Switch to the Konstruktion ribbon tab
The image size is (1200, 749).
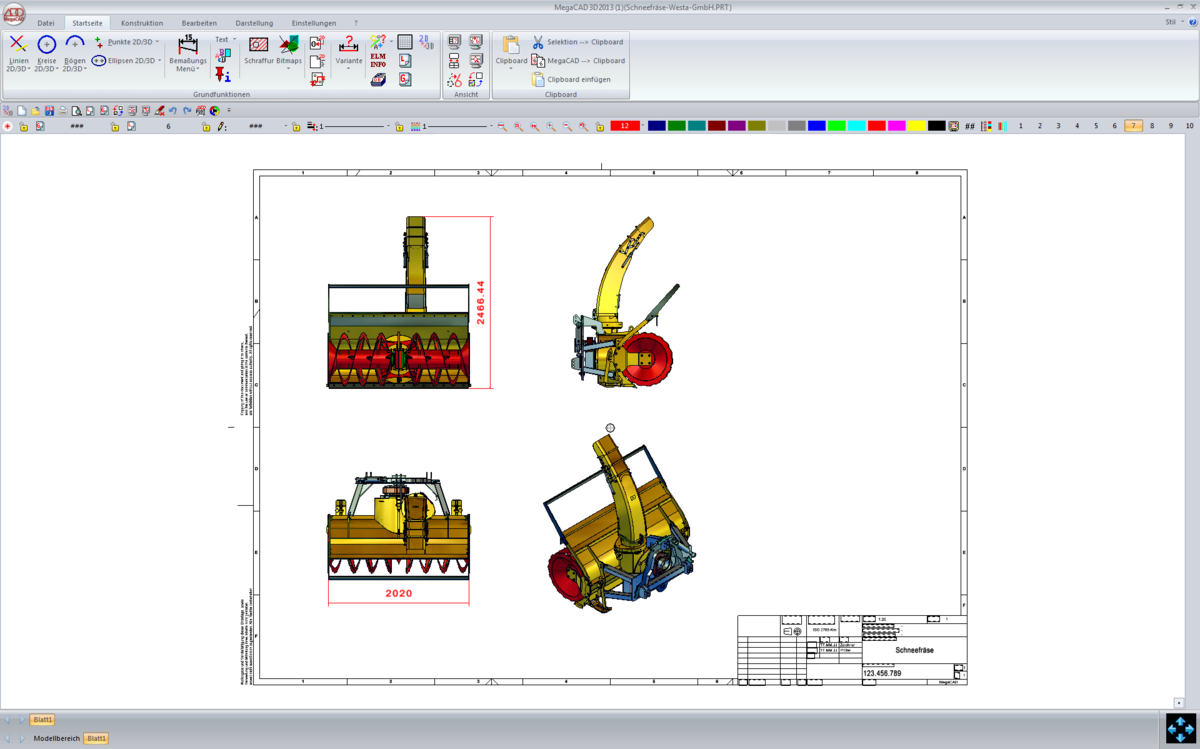tap(141, 23)
